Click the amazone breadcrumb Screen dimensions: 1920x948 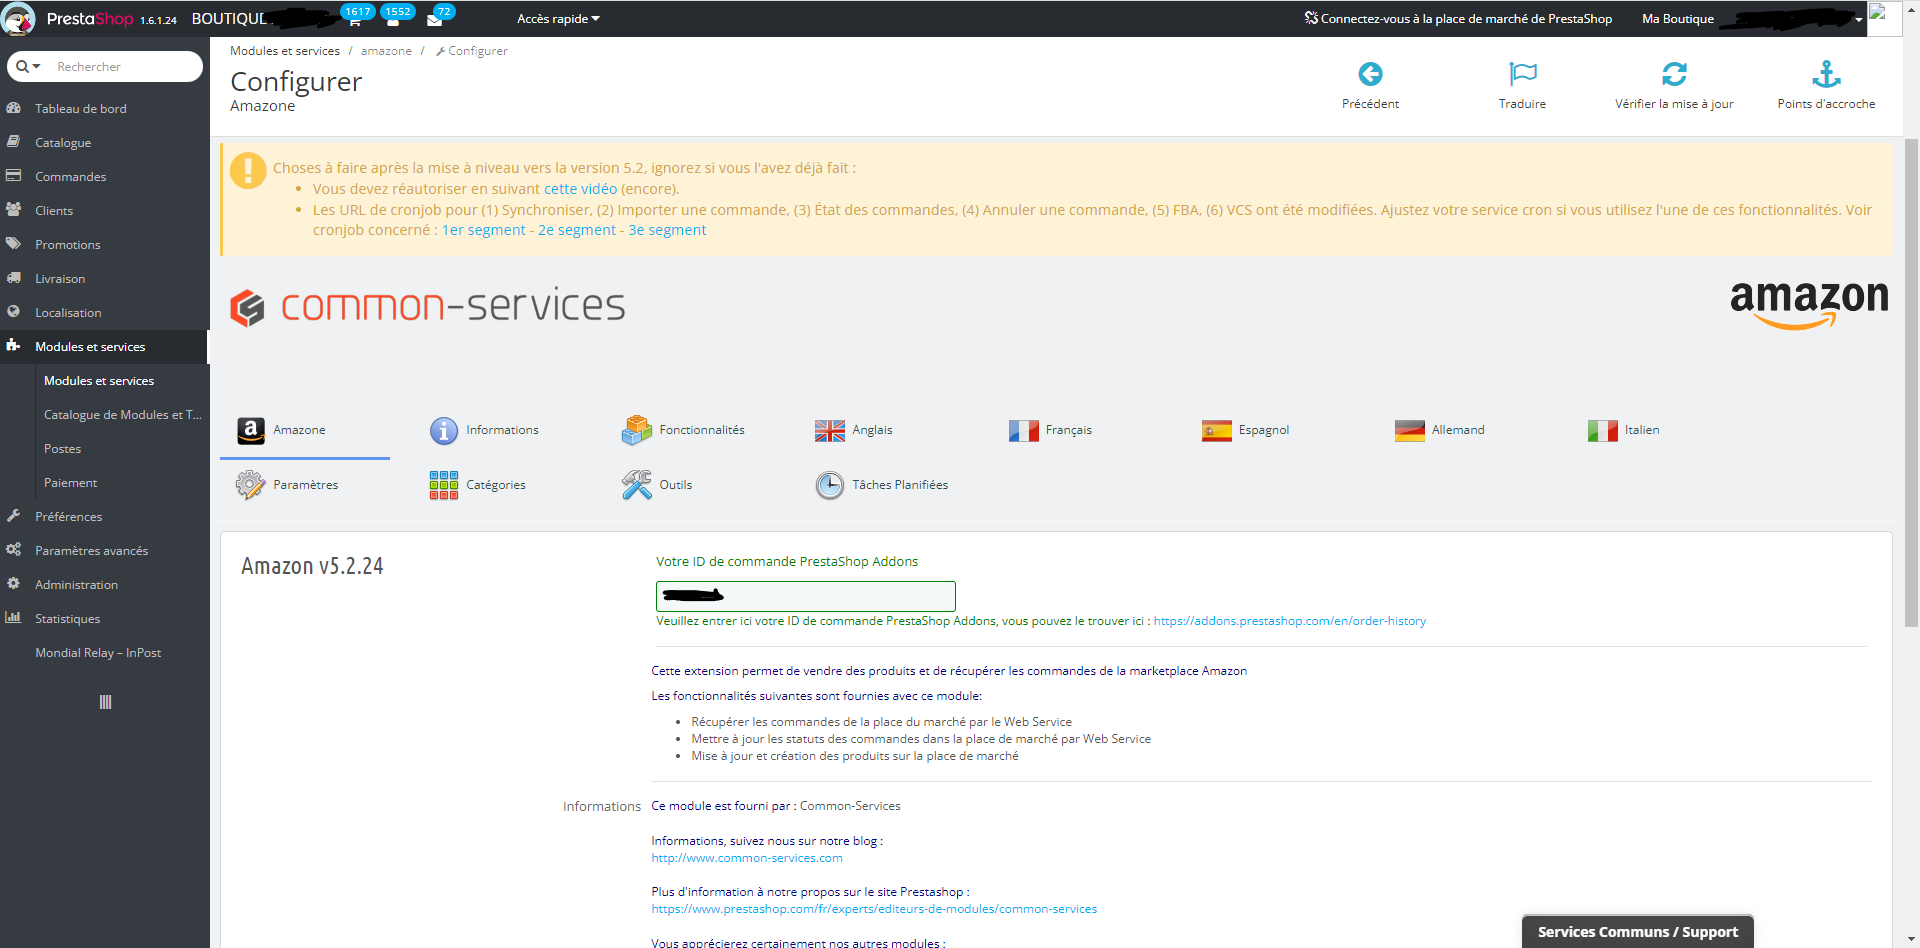pos(386,51)
